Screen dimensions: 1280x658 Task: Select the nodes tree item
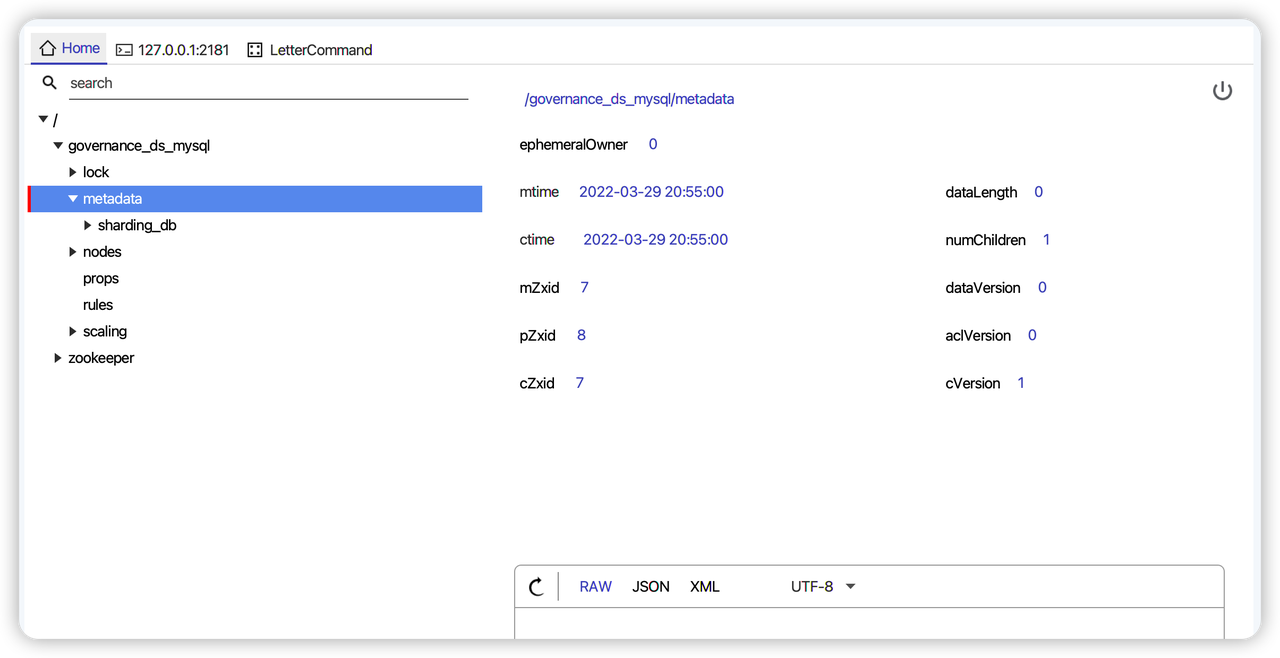(102, 252)
